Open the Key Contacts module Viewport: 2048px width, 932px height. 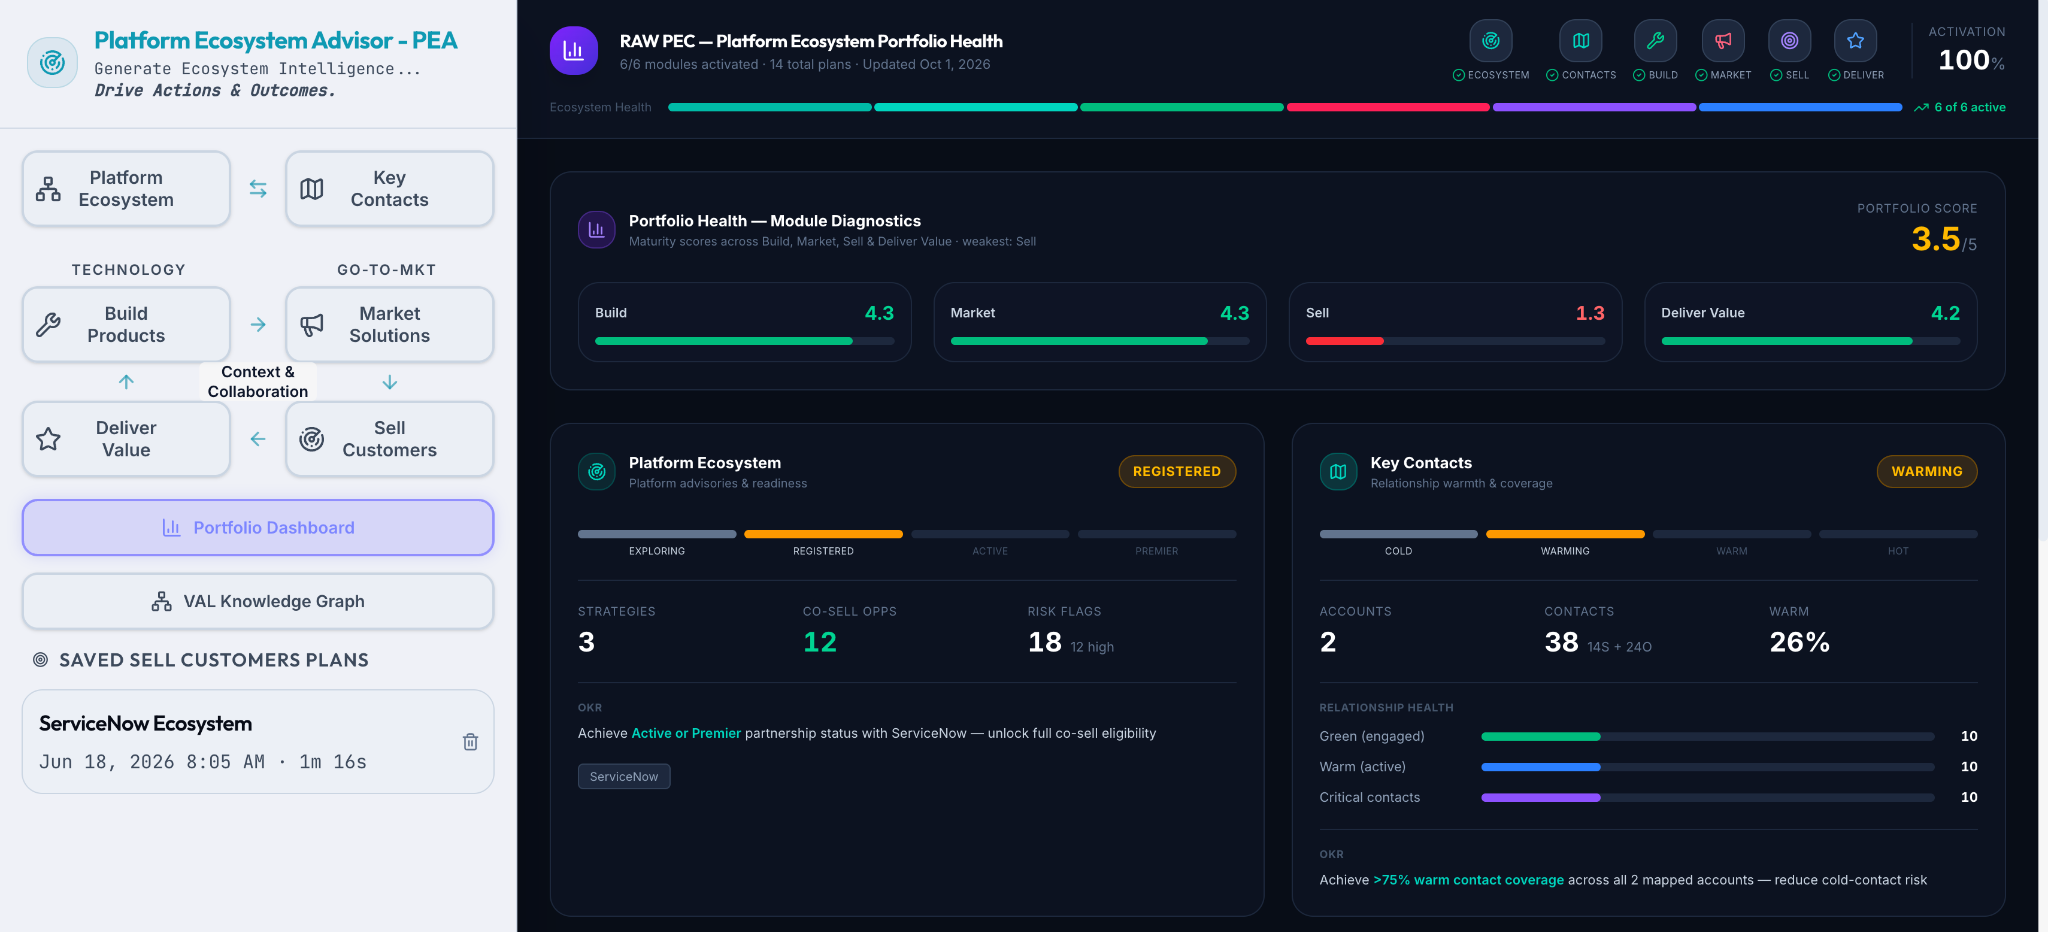click(390, 189)
